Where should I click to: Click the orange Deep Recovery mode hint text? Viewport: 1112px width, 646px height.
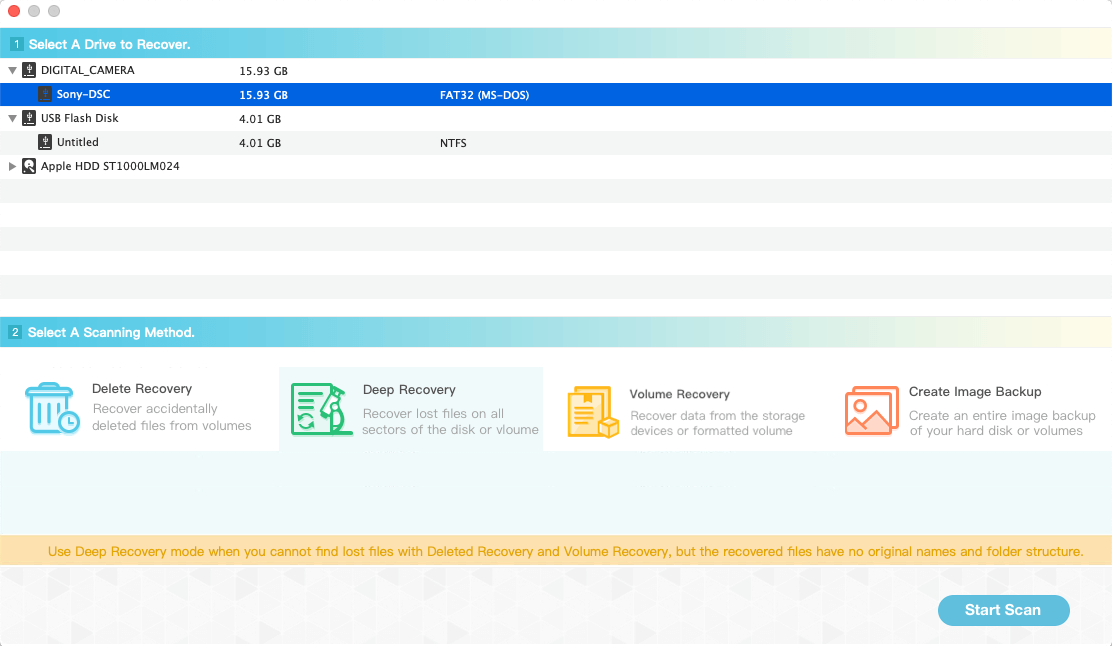[565, 551]
